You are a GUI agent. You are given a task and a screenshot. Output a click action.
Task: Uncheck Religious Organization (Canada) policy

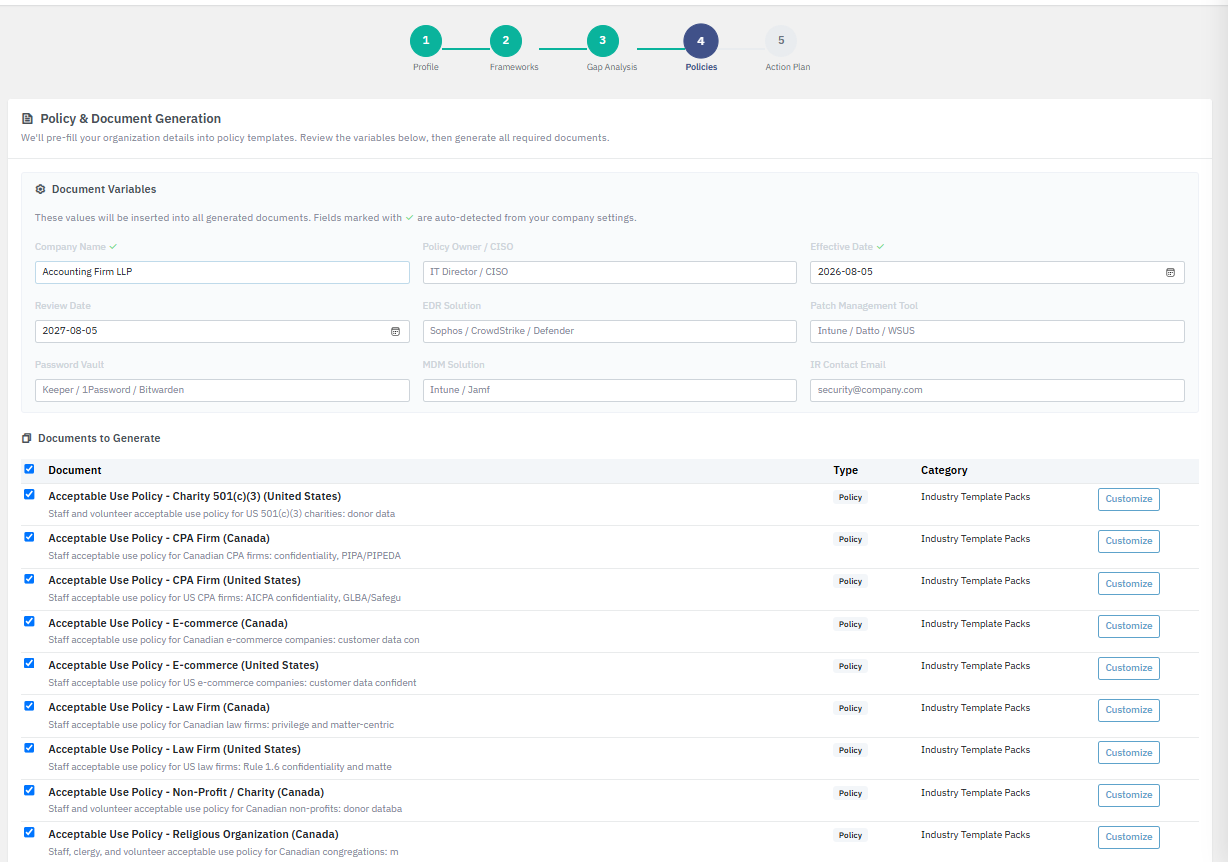point(29,832)
